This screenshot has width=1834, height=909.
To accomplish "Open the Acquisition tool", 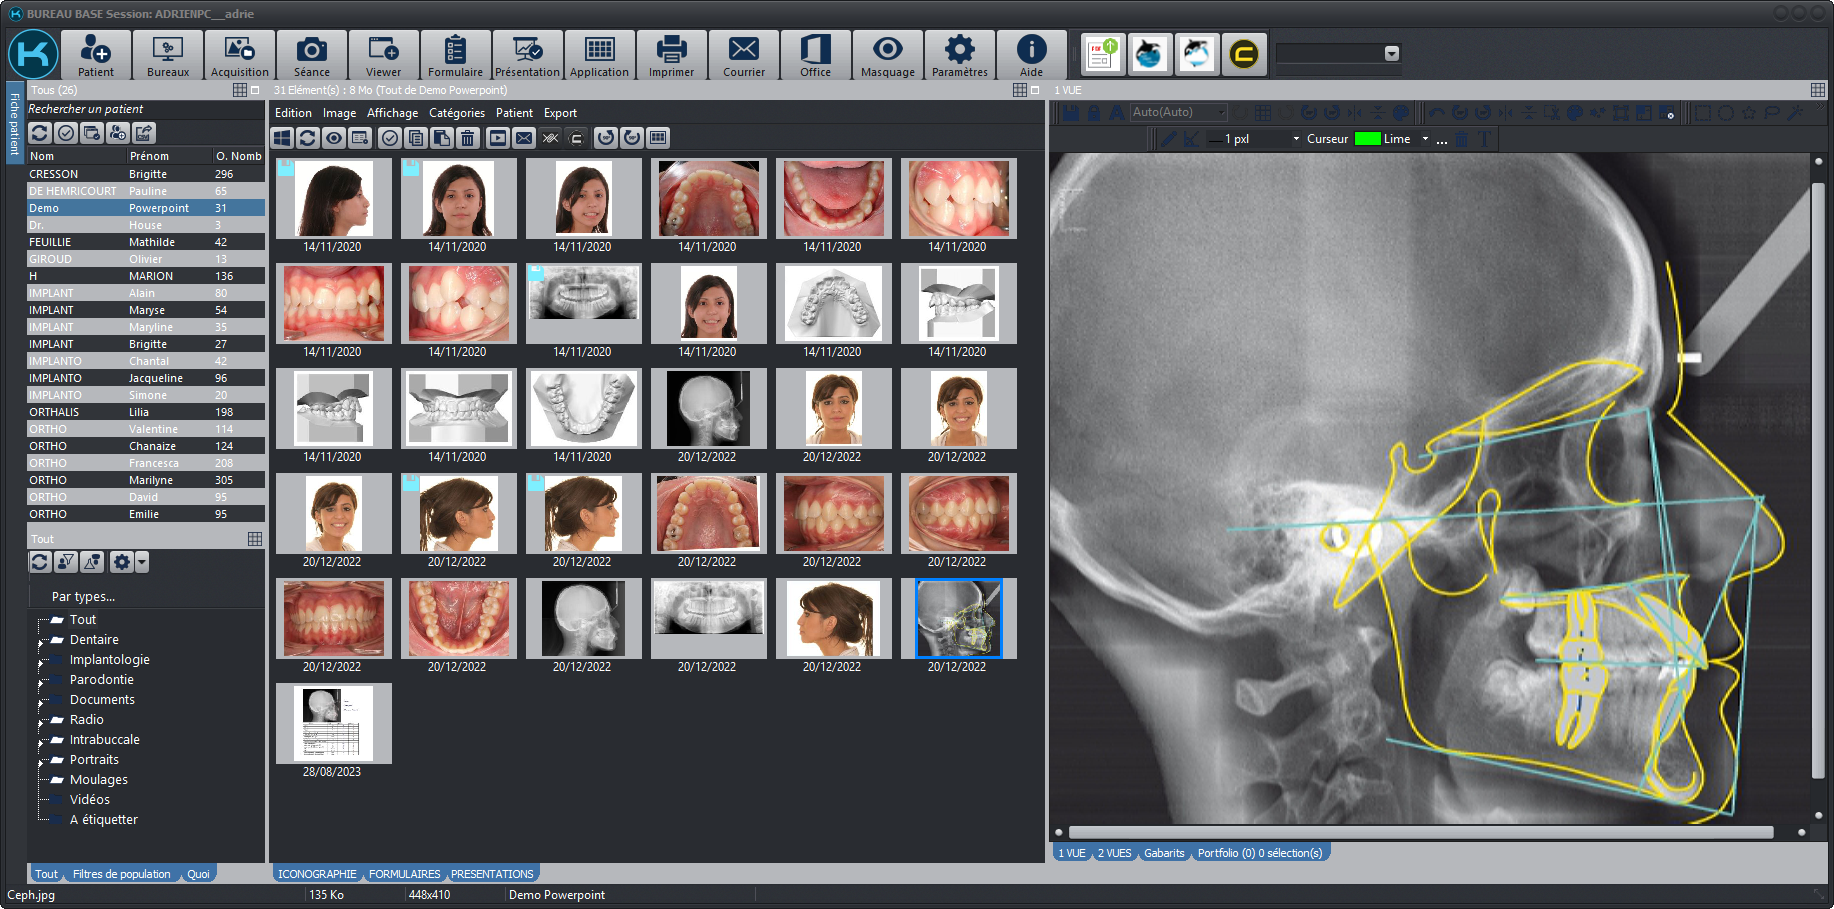I will pos(239,55).
